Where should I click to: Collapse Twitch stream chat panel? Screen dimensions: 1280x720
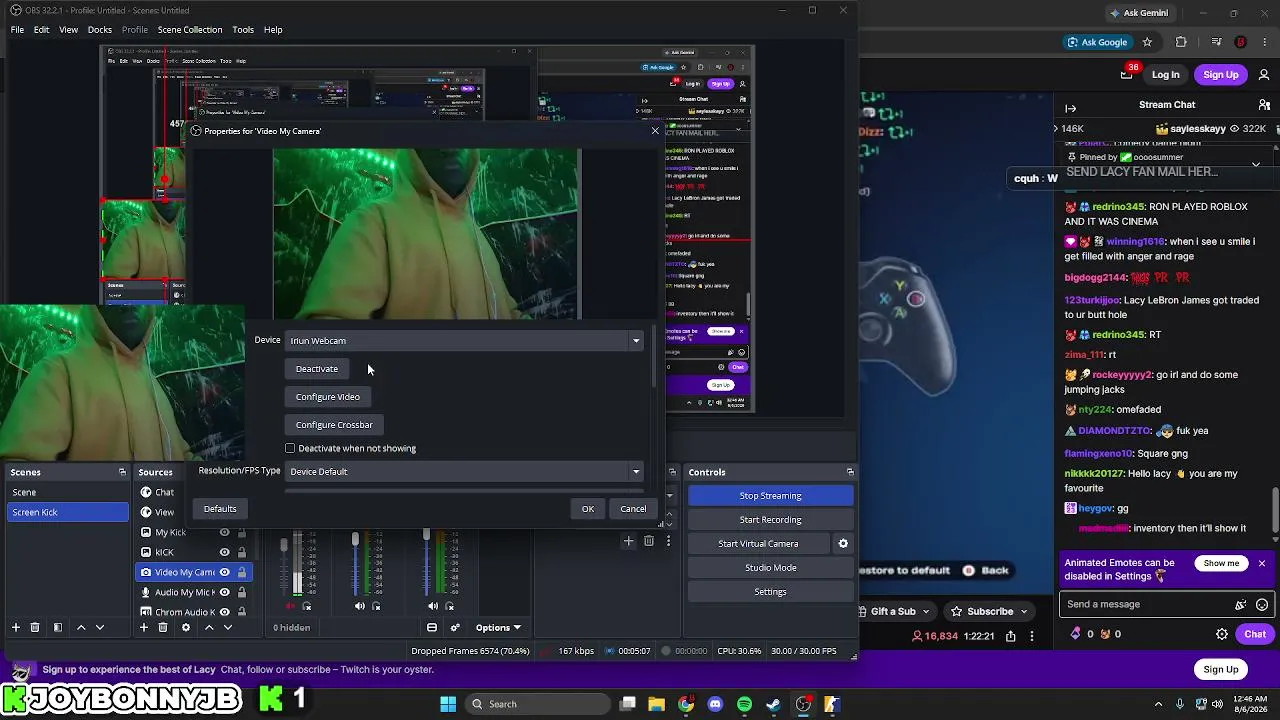point(1071,108)
